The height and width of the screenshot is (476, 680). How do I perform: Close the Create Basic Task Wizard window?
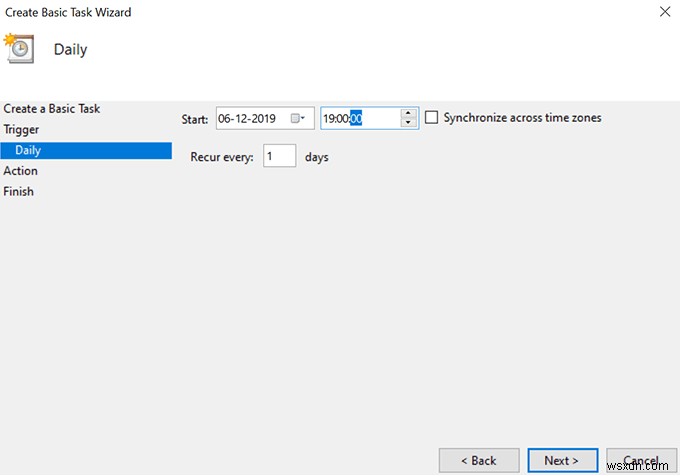(x=665, y=12)
